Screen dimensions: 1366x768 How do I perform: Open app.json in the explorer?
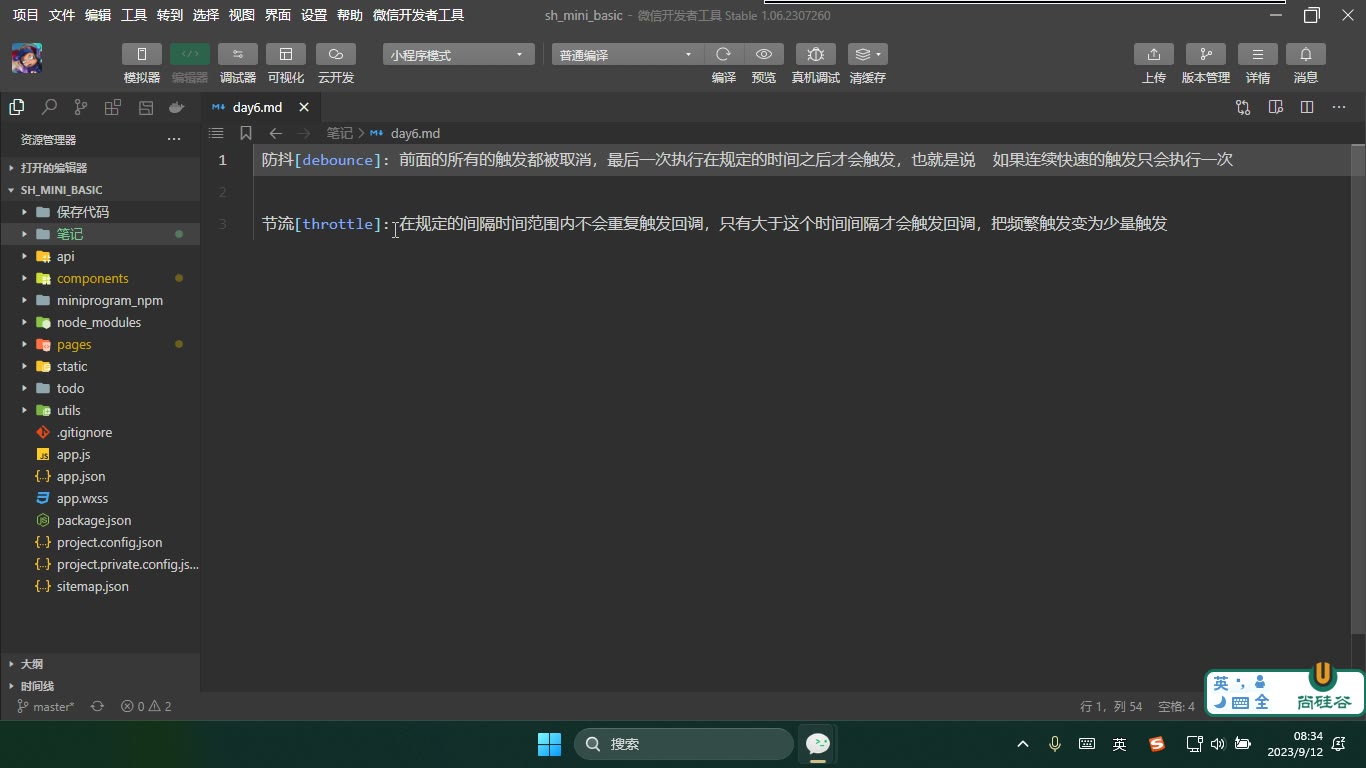pyautogui.click(x=100, y=476)
